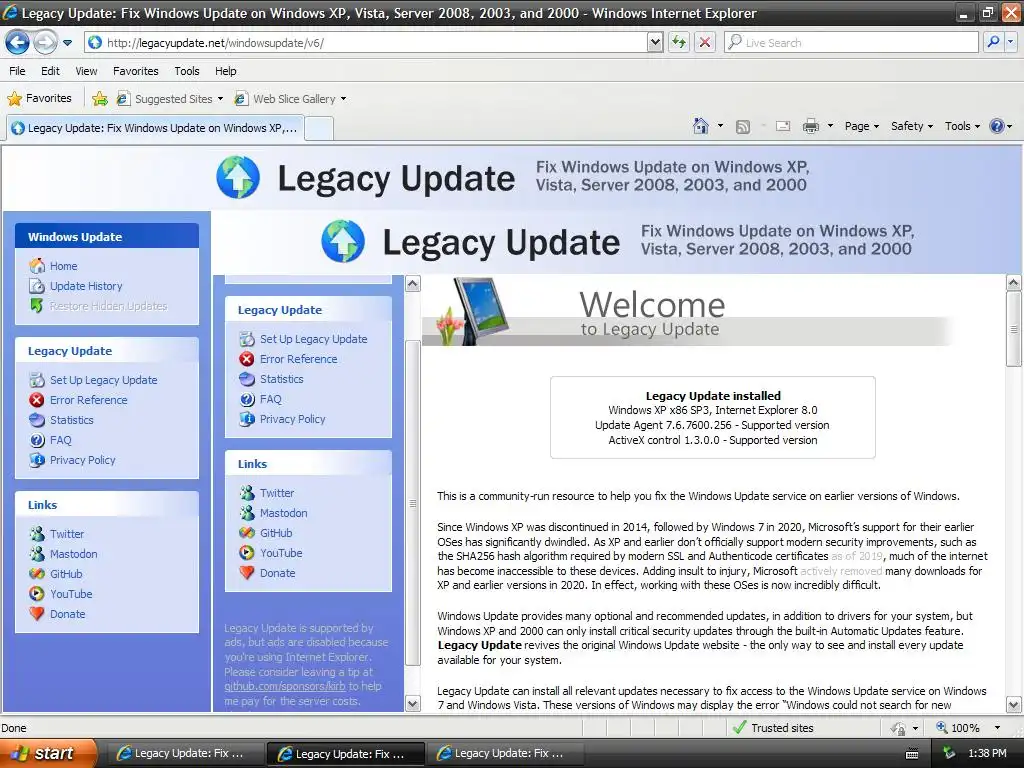Click the browser Forward arrow button

point(45,42)
